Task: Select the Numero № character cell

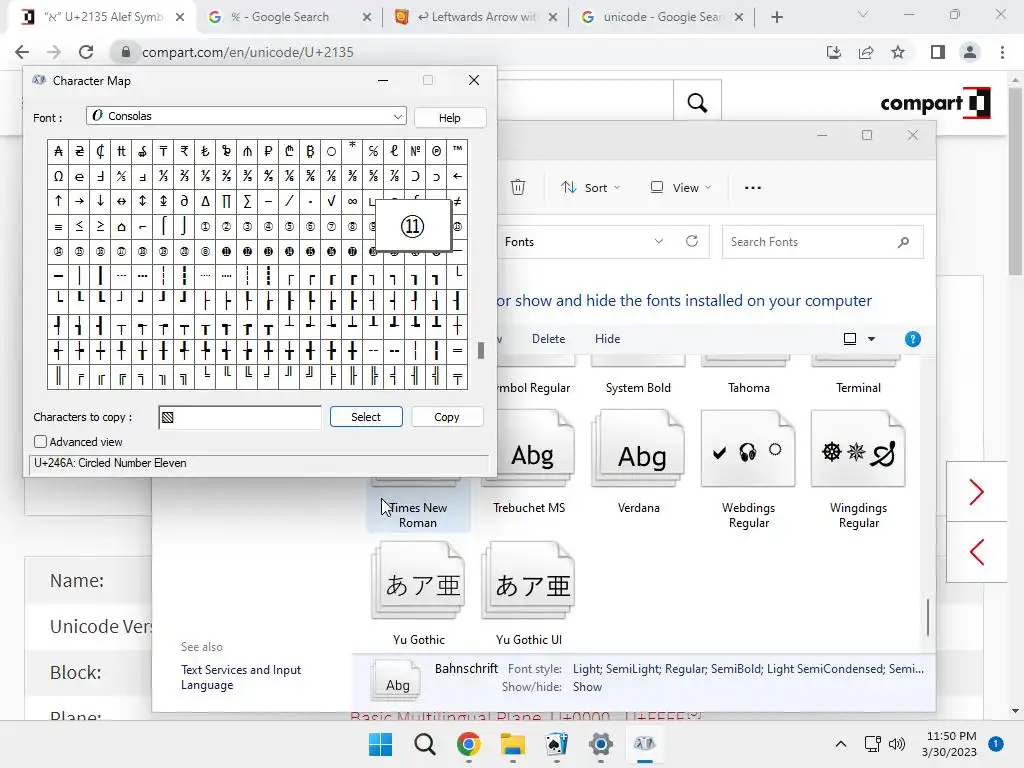Action: pos(415,152)
